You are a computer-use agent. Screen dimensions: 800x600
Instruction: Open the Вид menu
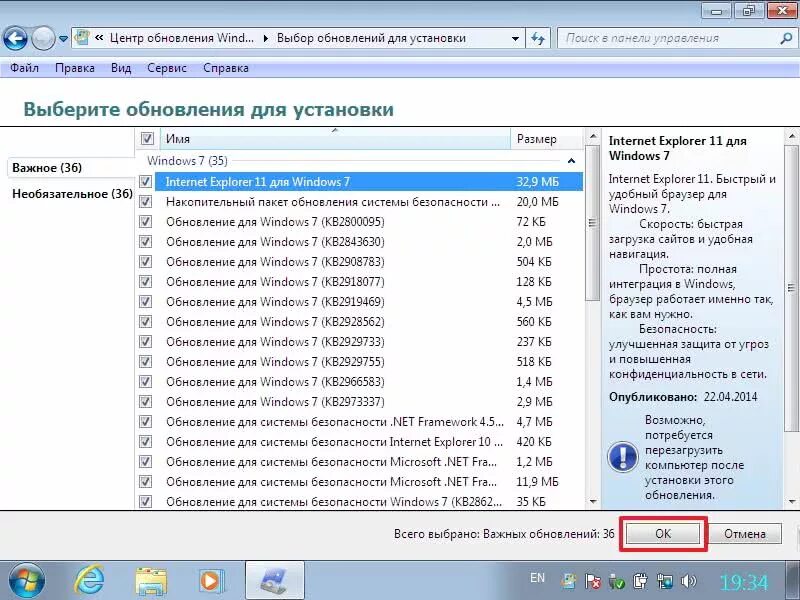(121, 68)
